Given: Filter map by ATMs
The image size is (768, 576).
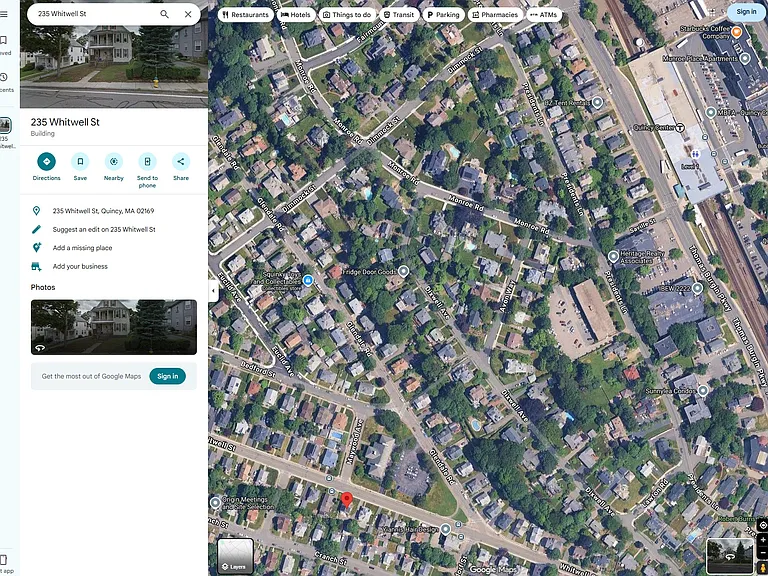Looking at the screenshot, I should click(x=544, y=15).
